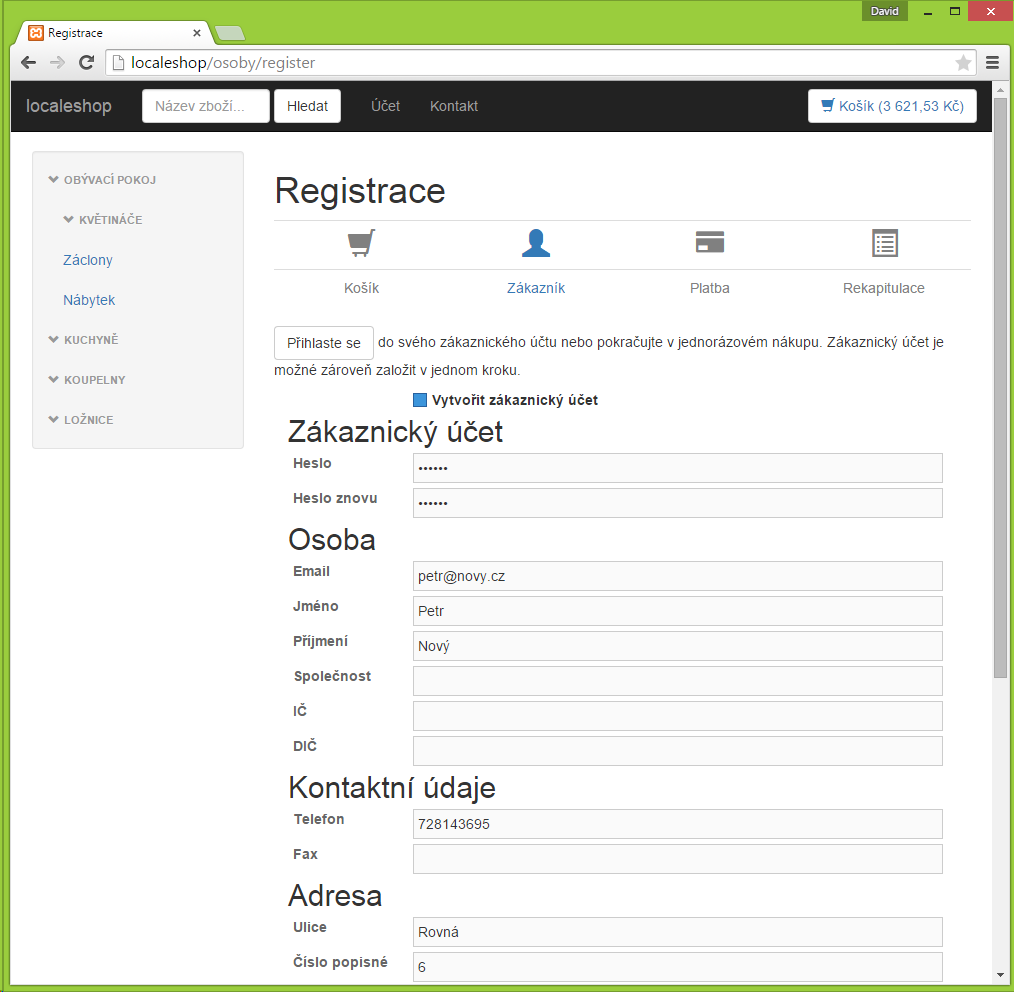This screenshot has width=1014, height=992.
Task: Click the vertical scrollbar thumb
Action: click(1000, 387)
